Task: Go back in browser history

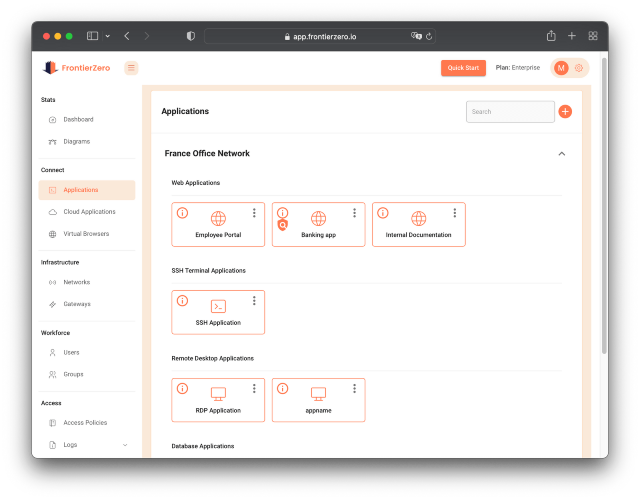Action: [x=127, y=36]
